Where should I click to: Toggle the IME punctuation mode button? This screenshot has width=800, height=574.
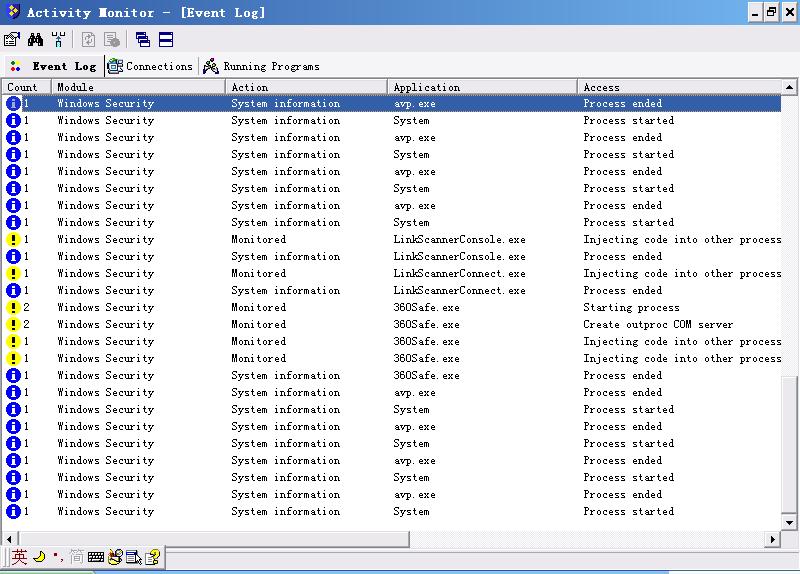click(x=57, y=557)
